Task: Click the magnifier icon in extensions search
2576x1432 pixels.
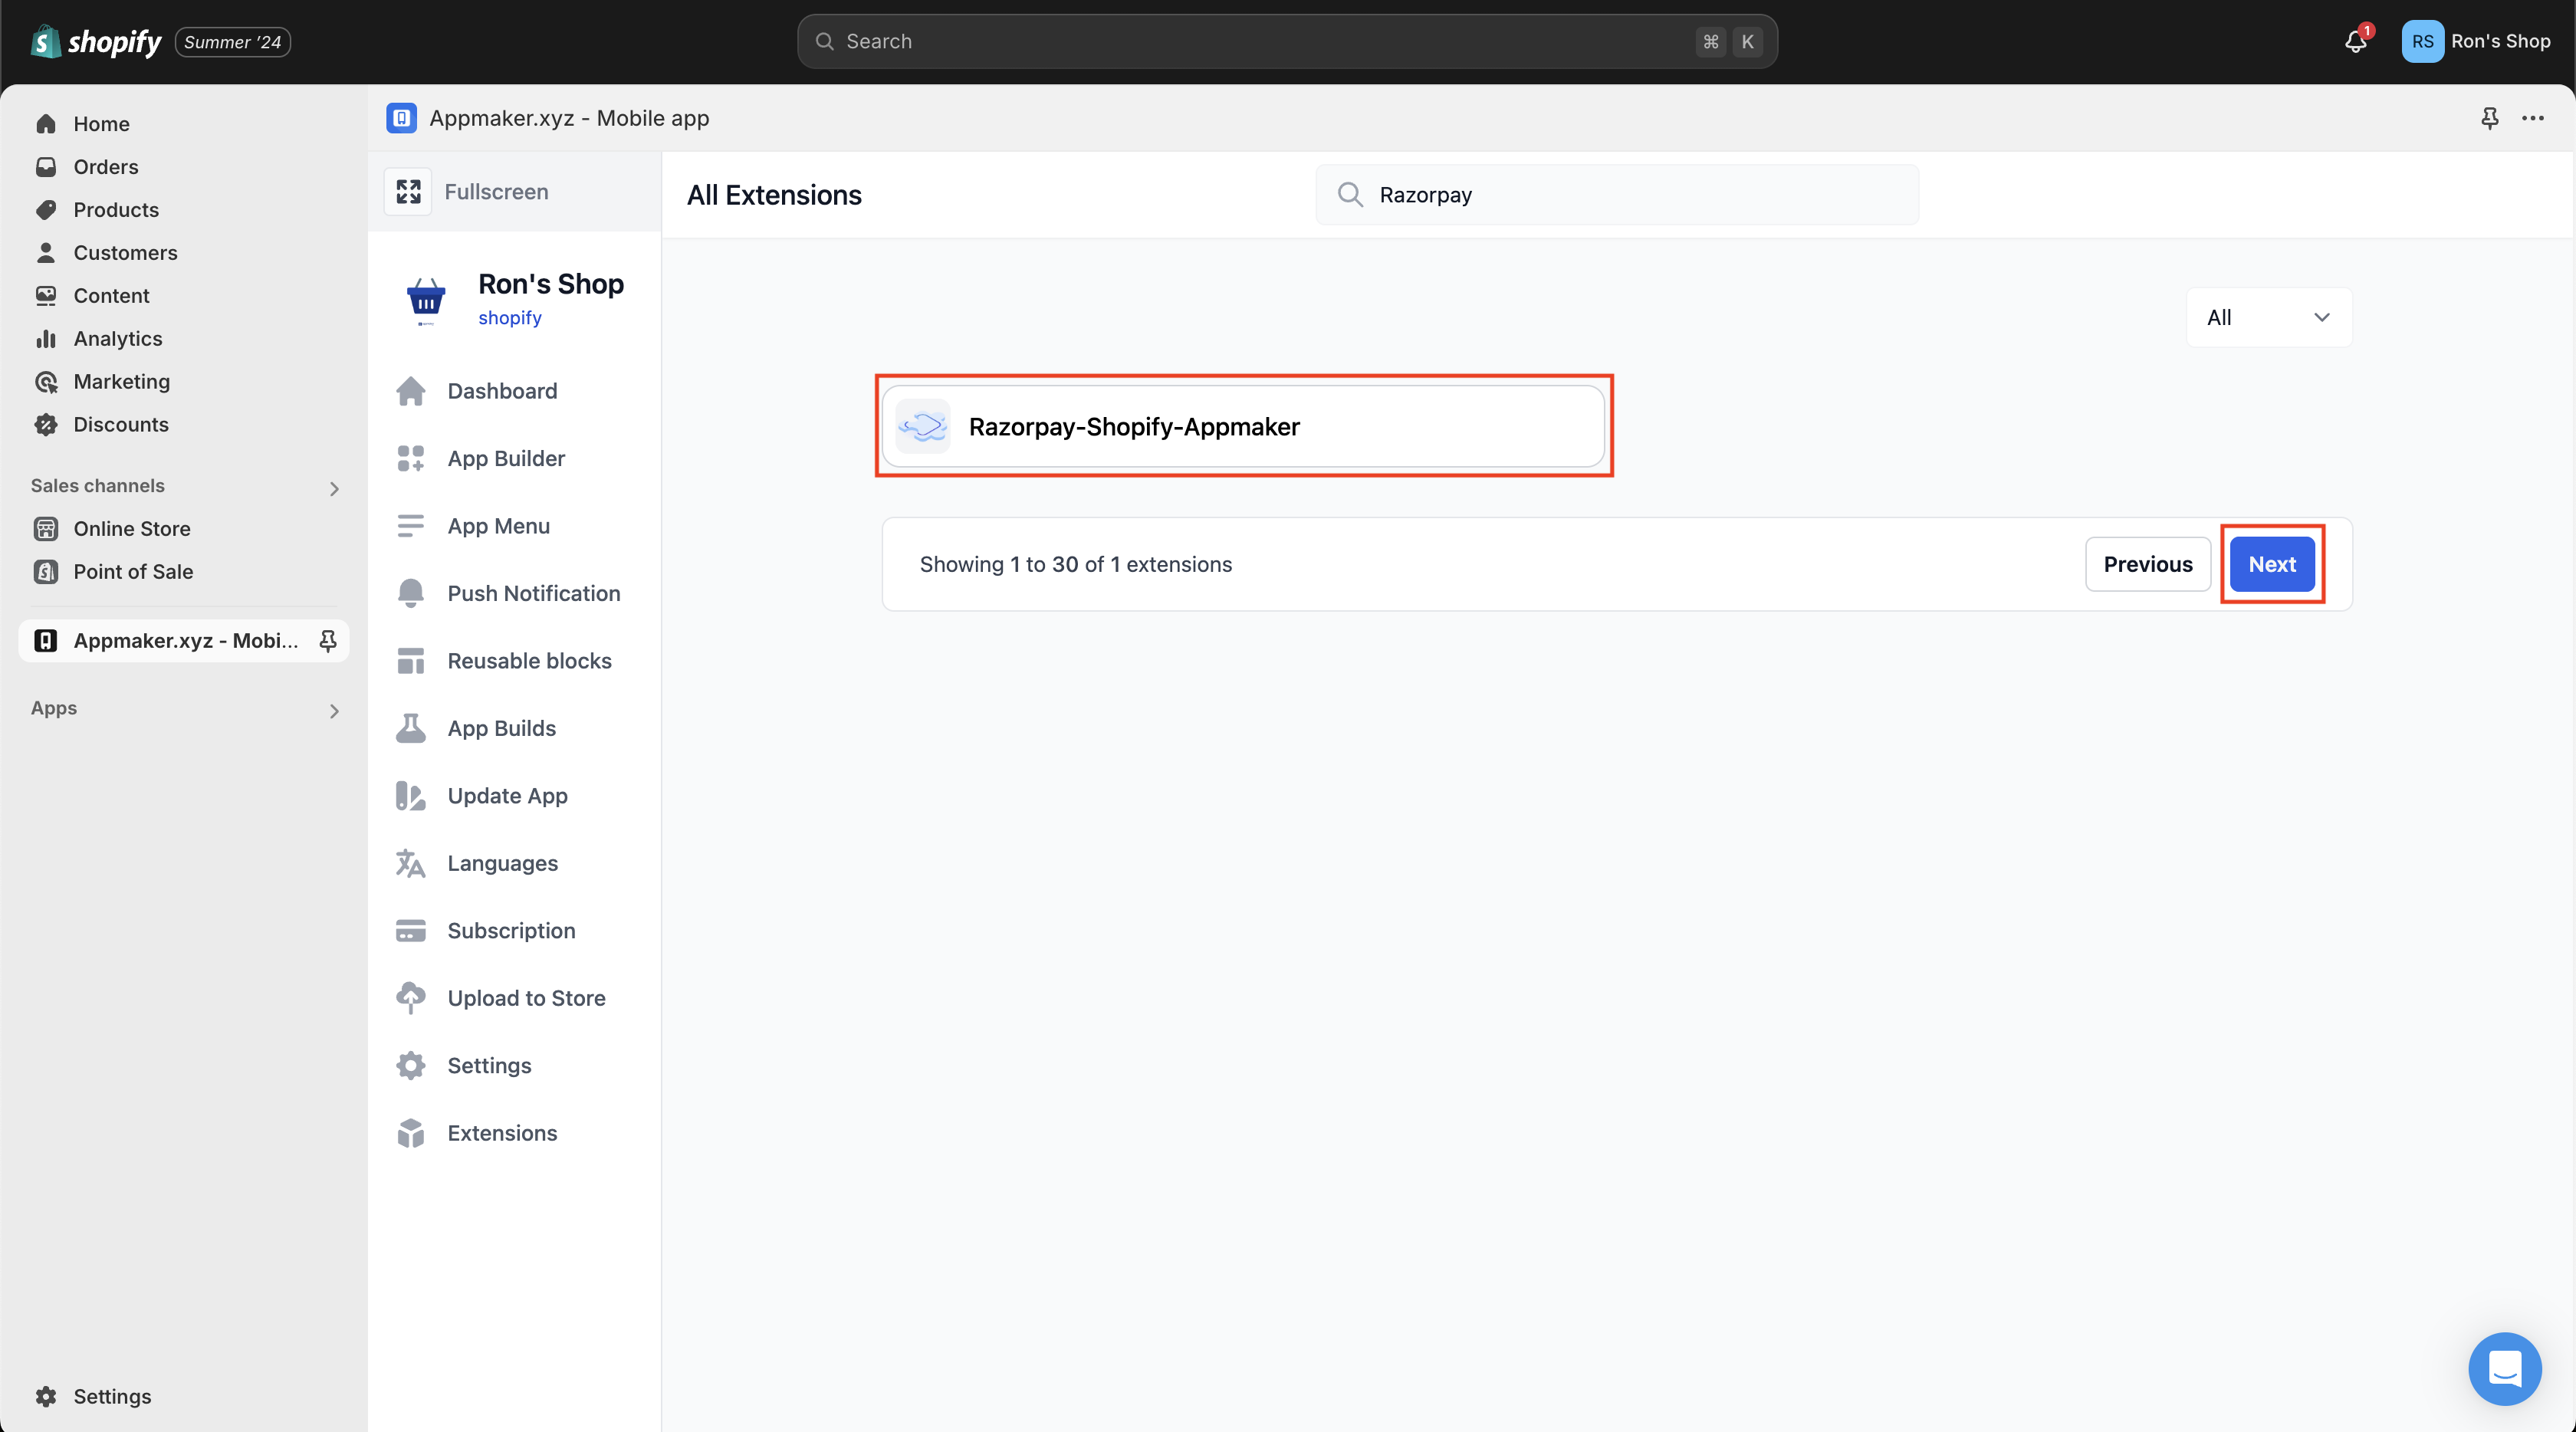Action: (x=1350, y=195)
